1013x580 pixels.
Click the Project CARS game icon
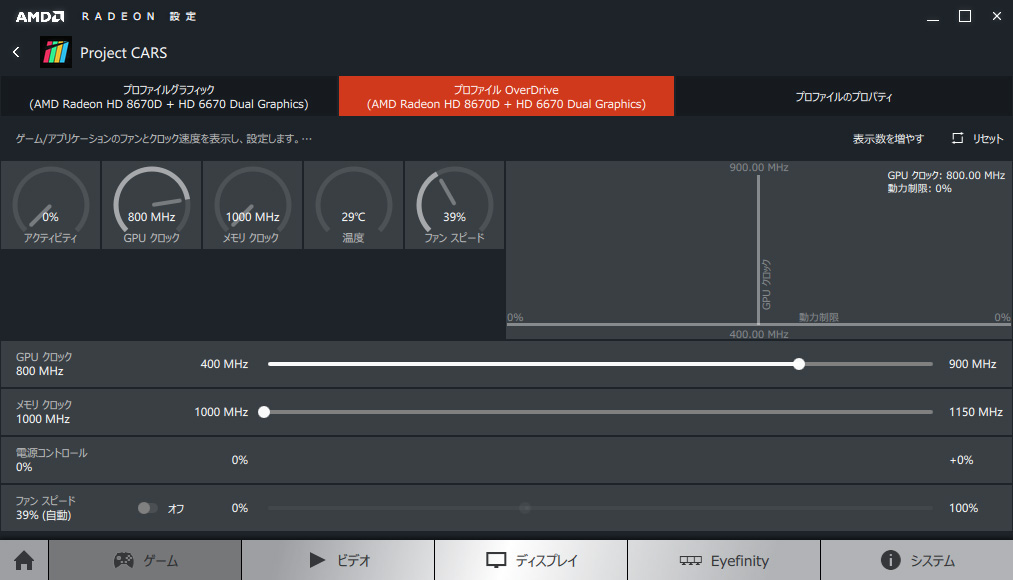point(56,52)
